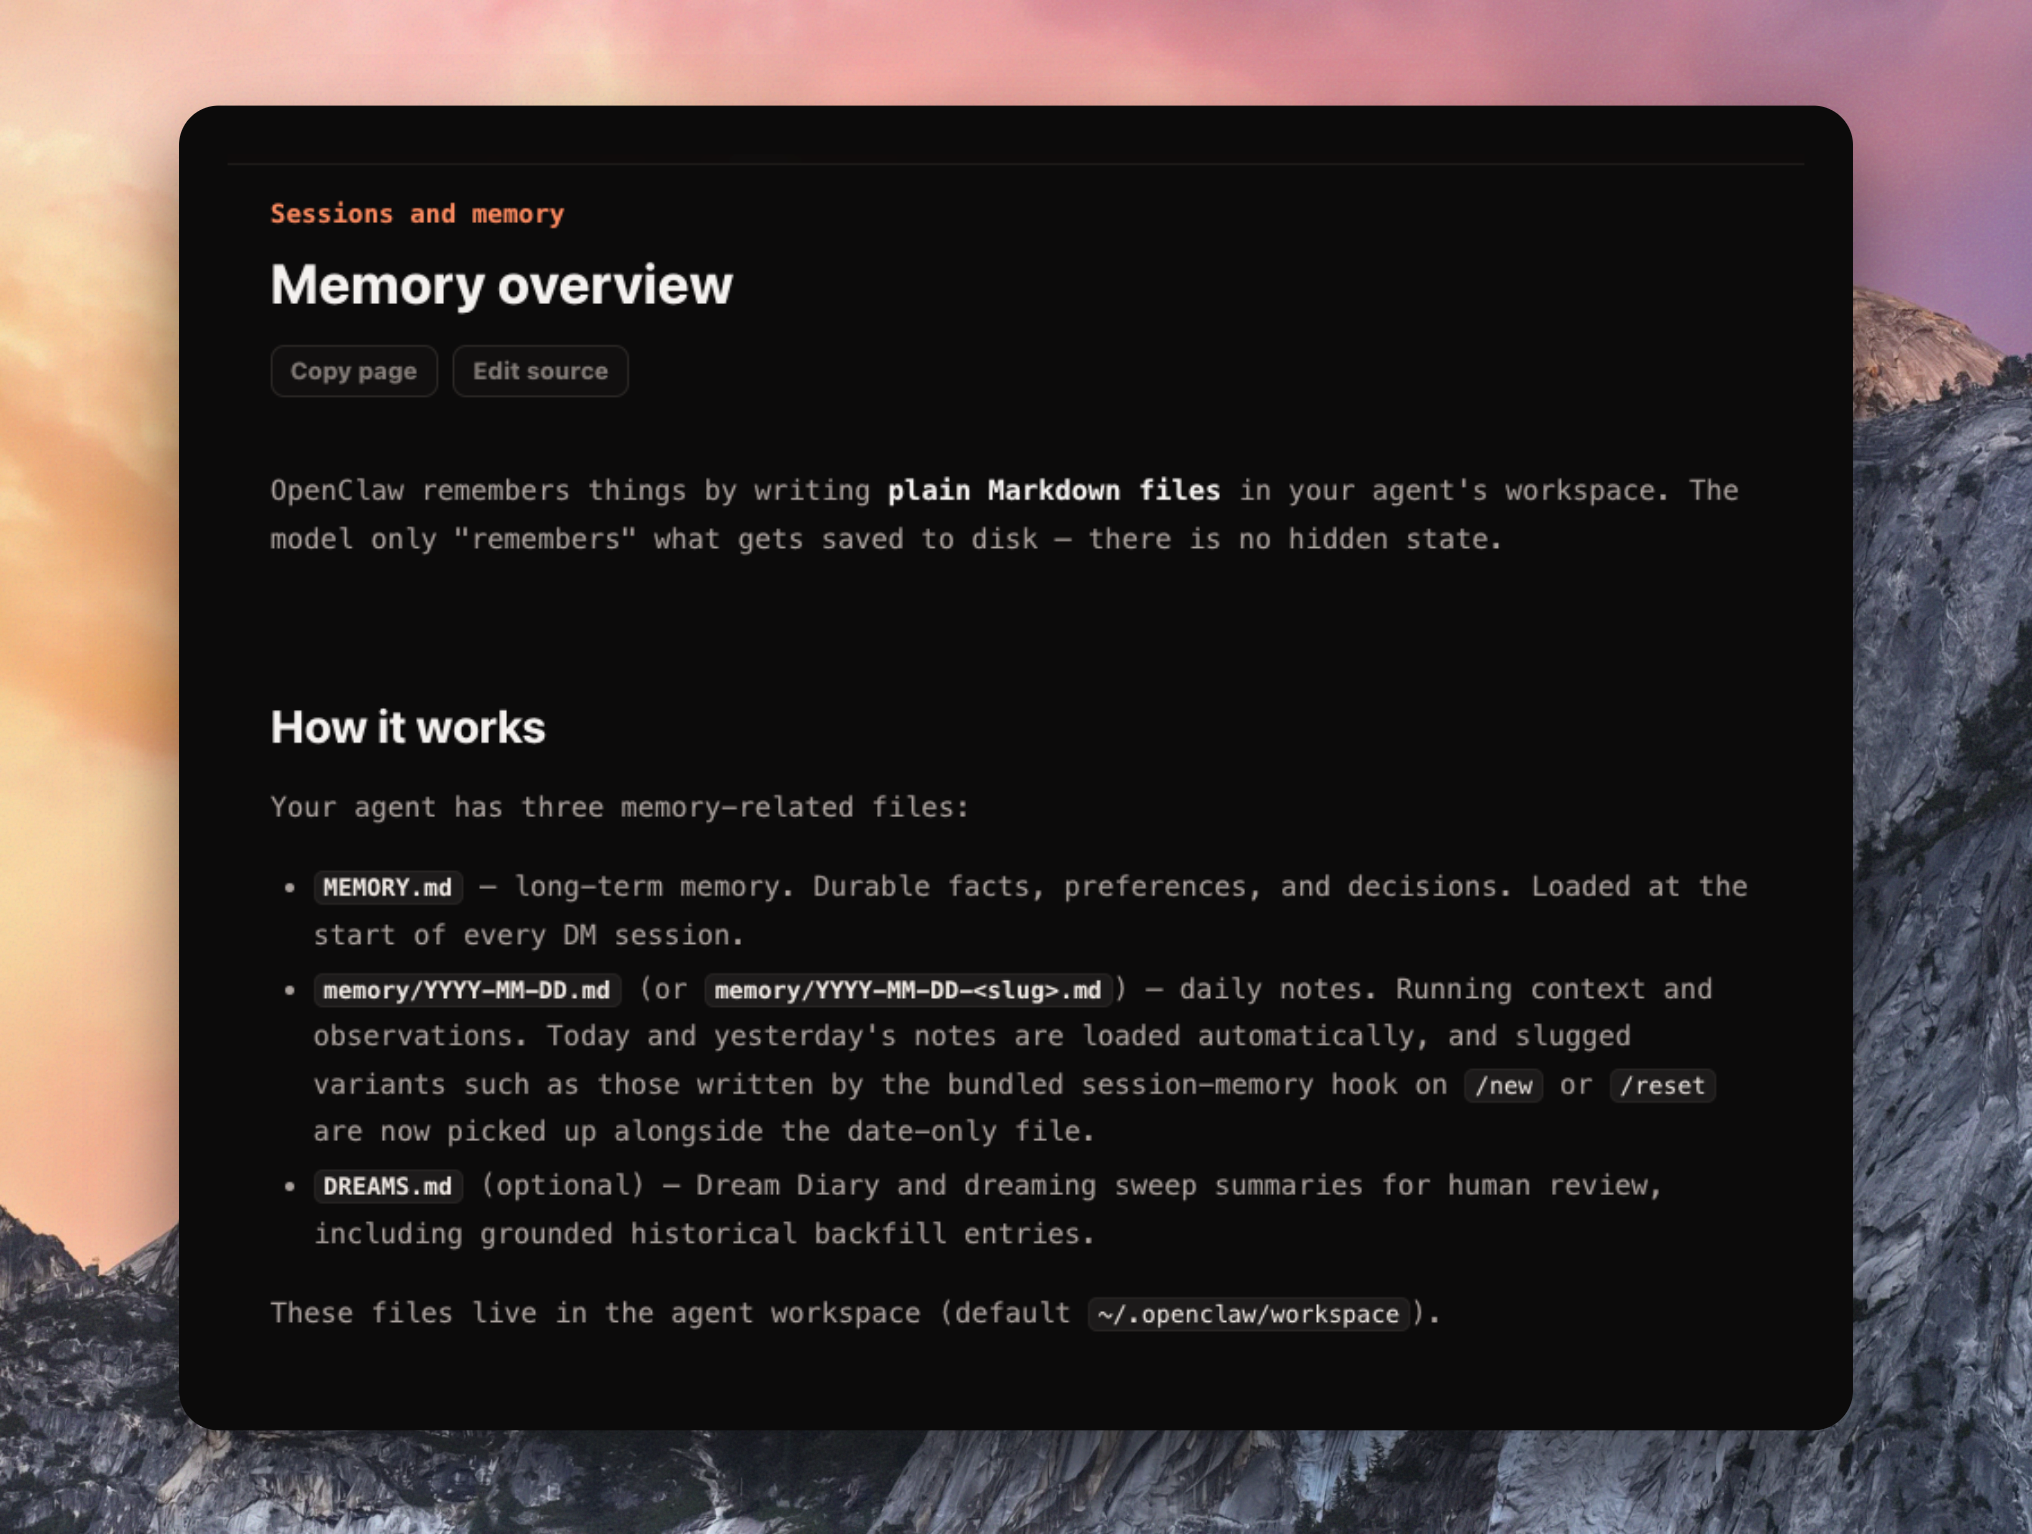The height and width of the screenshot is (1534, 2032).
Task: Click 'Your agent has three memory-related files:' line
Action: tap(620, 807)
